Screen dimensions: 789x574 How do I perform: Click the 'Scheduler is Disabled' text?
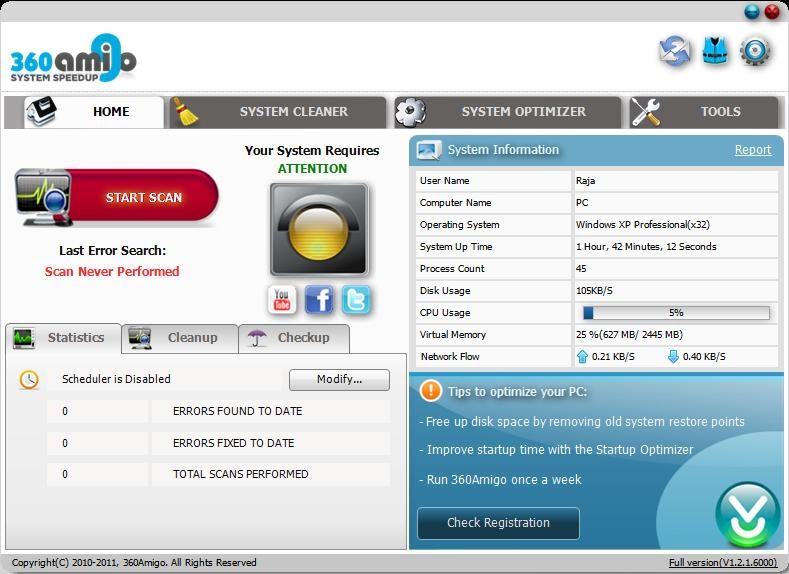tap(116, 379)
